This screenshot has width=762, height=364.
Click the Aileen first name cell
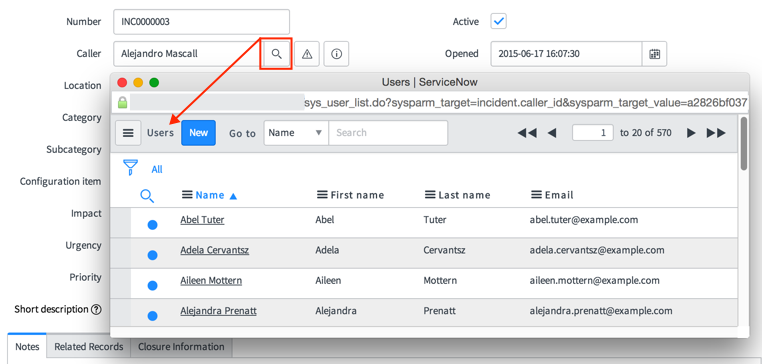pos(328,280)
